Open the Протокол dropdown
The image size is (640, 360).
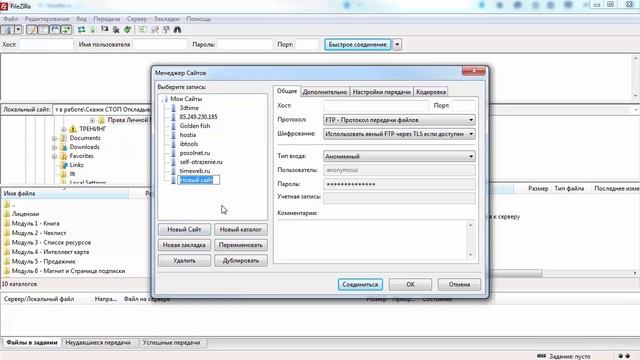399,120
